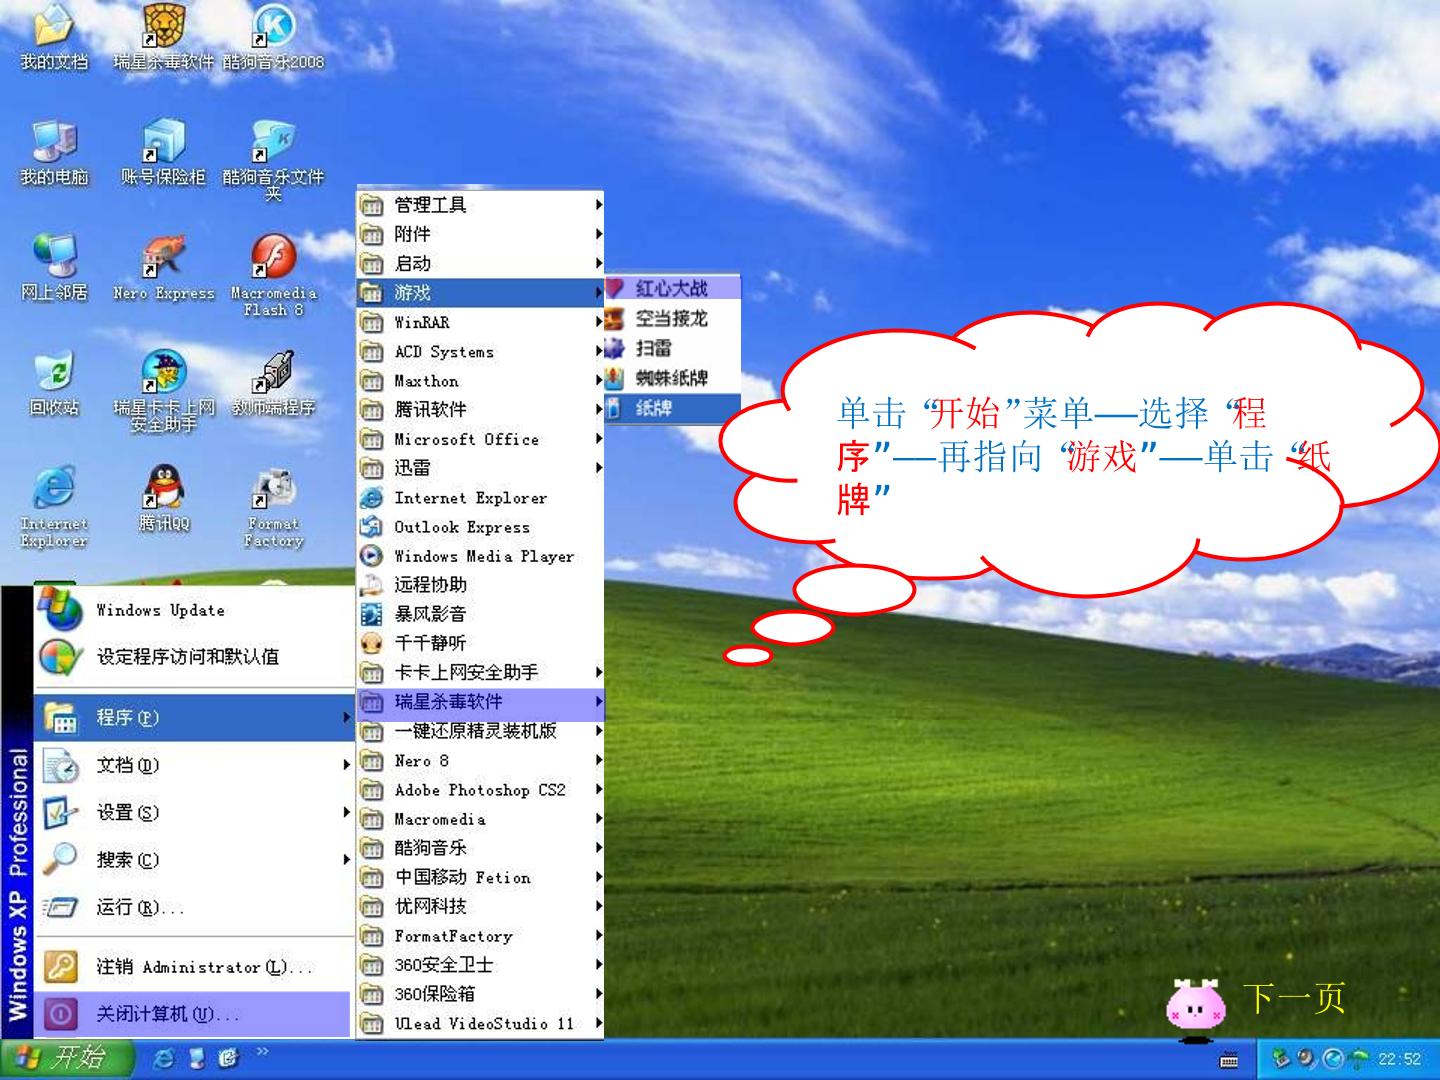Expand the Microsoft Office program folder
The height and width of the screenshot is (1080, 1440).
click(481, 439)
